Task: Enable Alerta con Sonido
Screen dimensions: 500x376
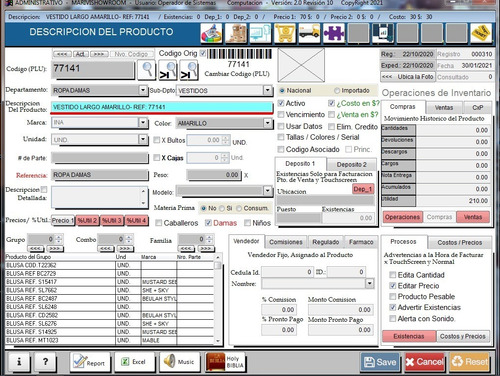Action: pyautogui.click(x=393, y=318)
